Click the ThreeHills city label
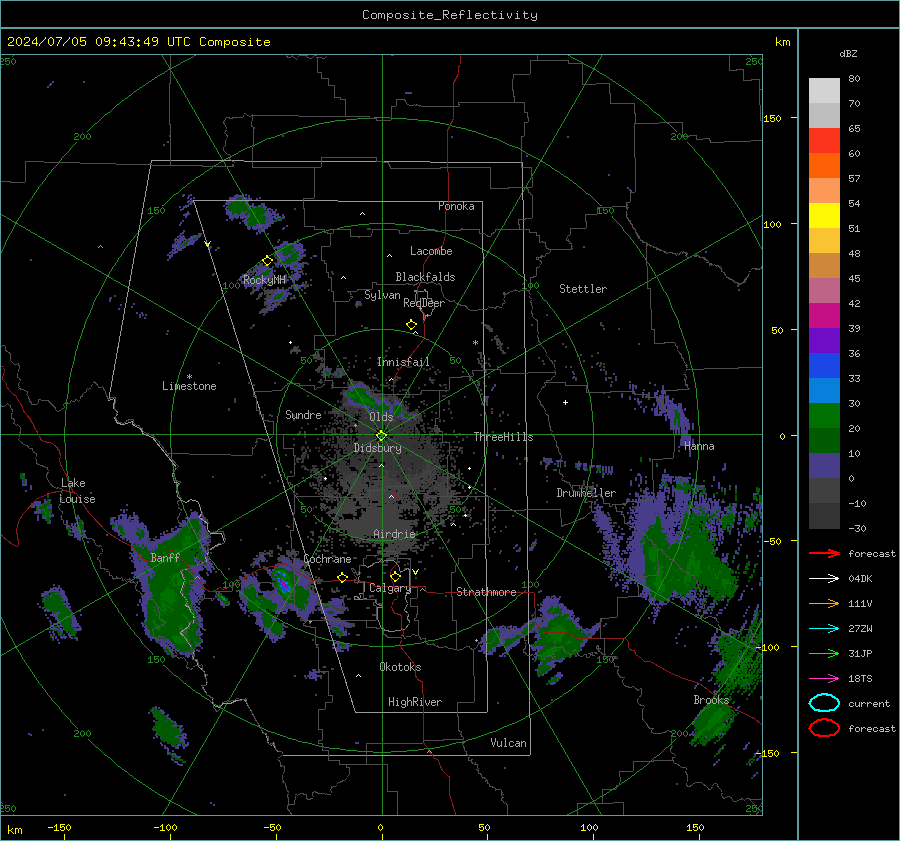Viewport: 900px width, 841px height. tap(503, 437)
